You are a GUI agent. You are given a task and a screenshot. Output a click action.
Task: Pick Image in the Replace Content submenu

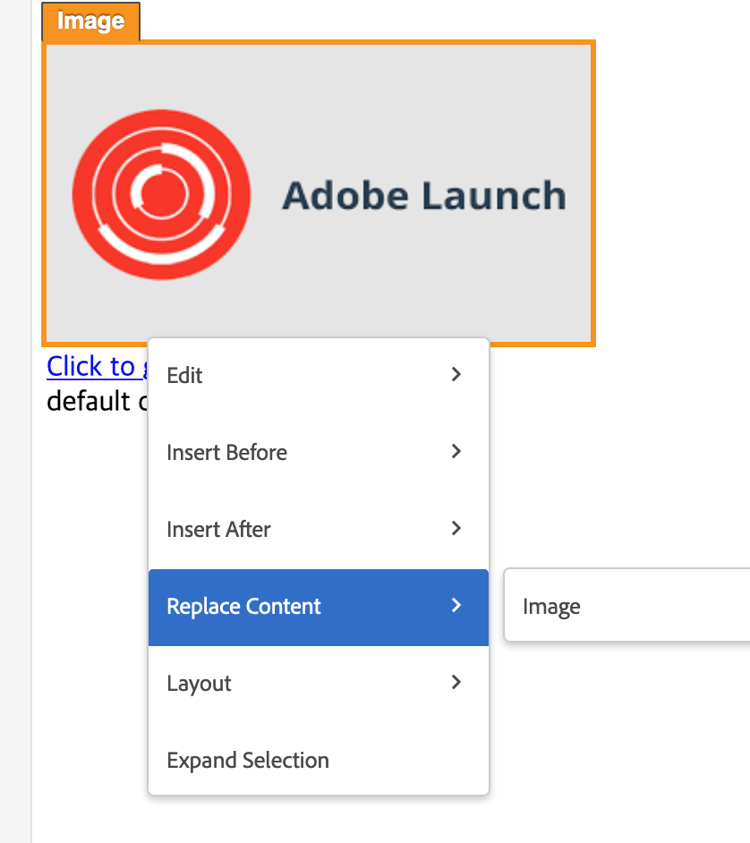pos(552,606)
